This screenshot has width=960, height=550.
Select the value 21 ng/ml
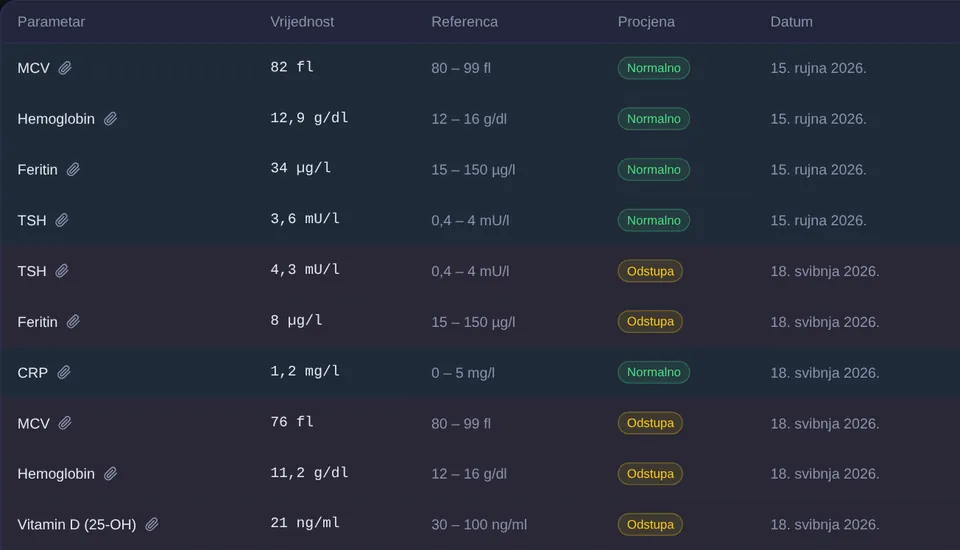tap(305, 523)
